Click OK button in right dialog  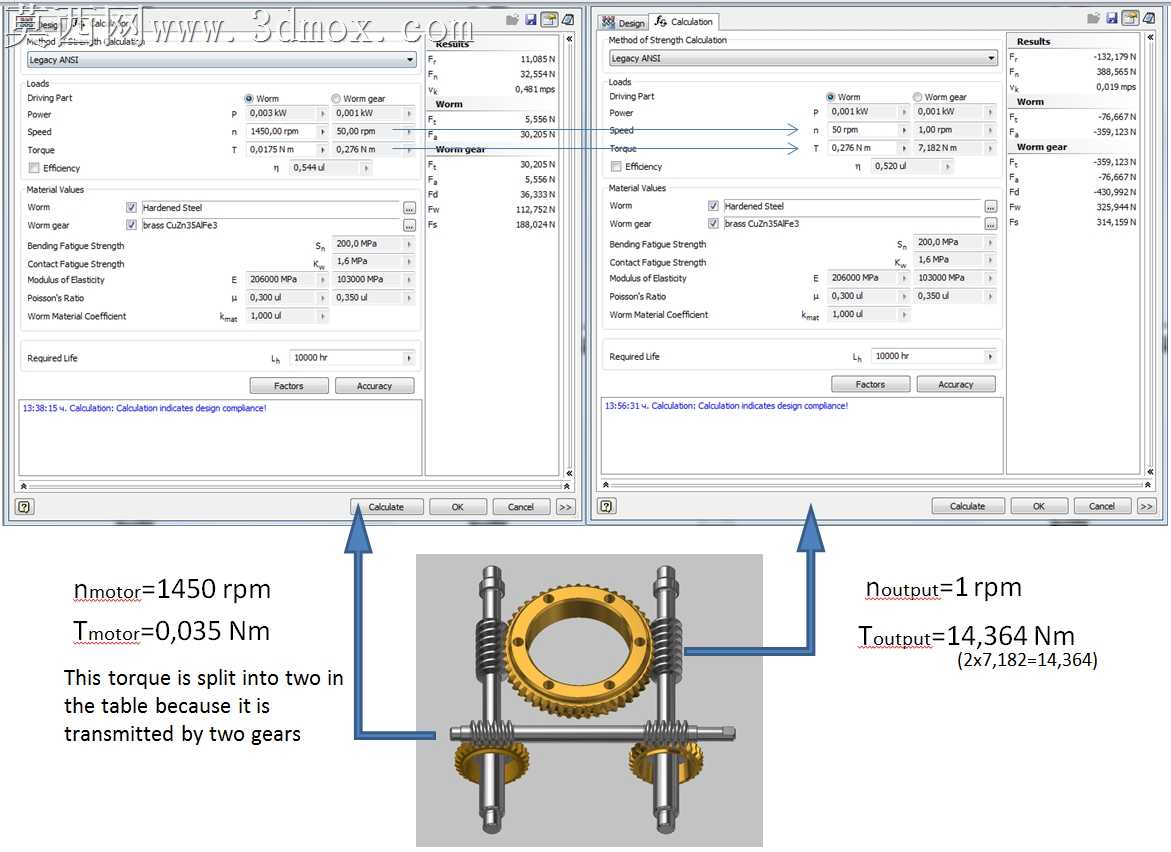[x=1039, y=506]
